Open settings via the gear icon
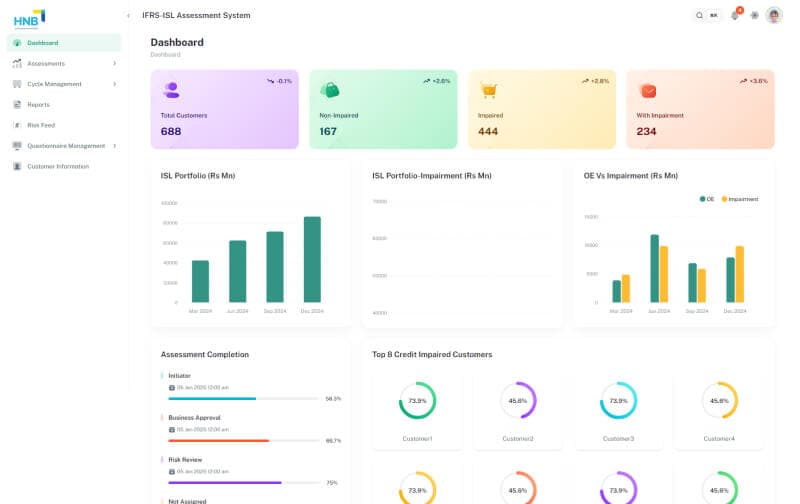 click(755, 15)
